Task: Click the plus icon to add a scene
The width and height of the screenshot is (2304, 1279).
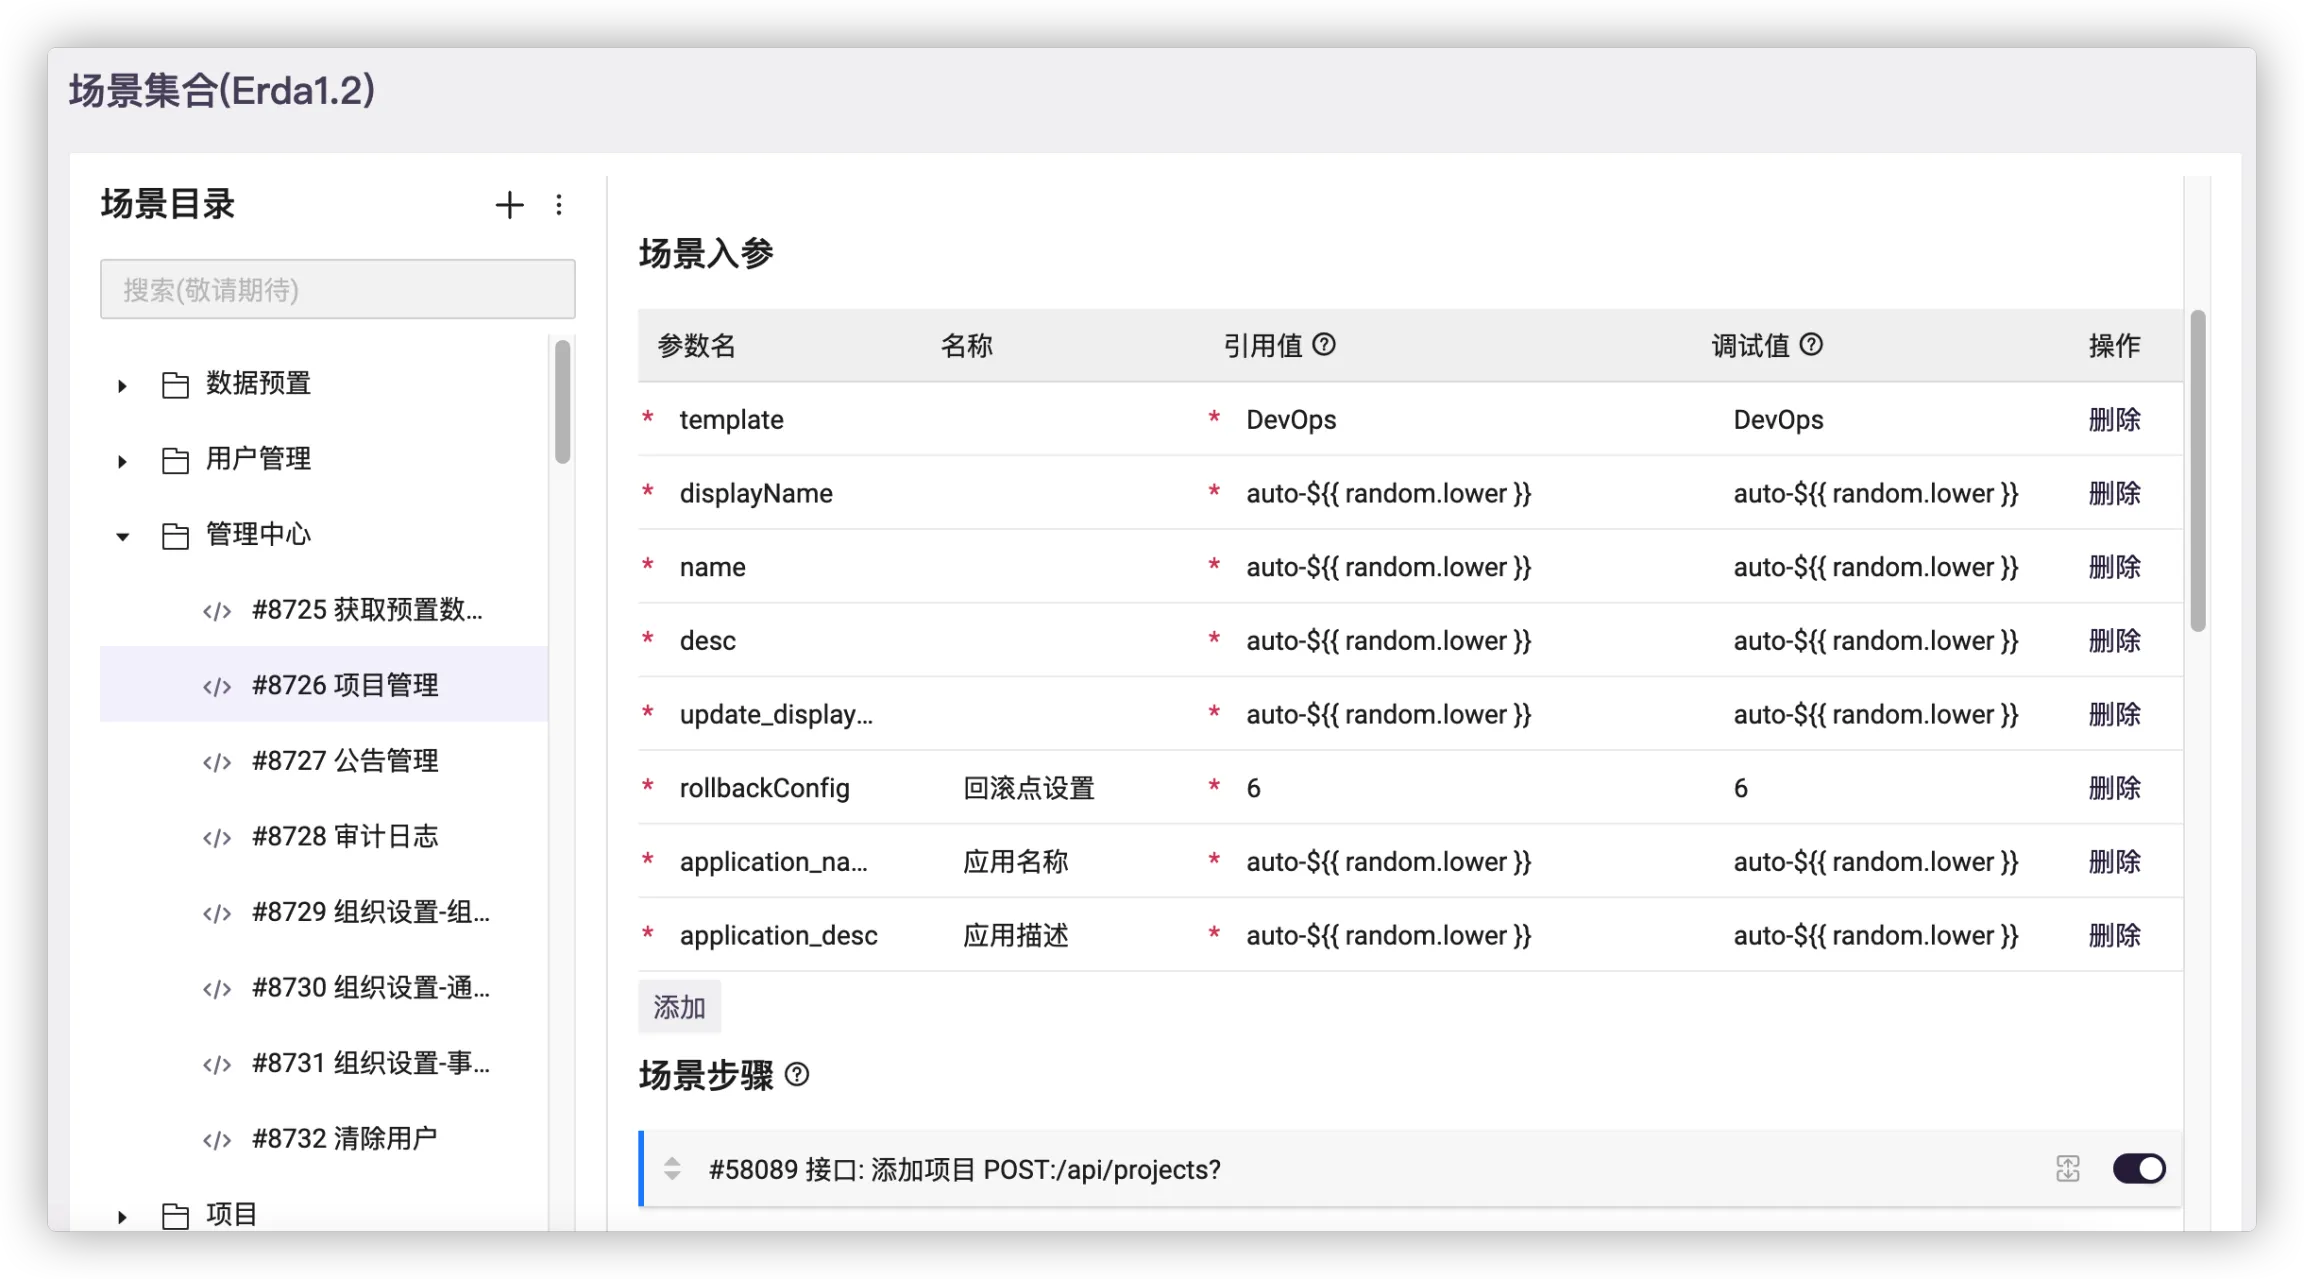Action: click(509, 205)
